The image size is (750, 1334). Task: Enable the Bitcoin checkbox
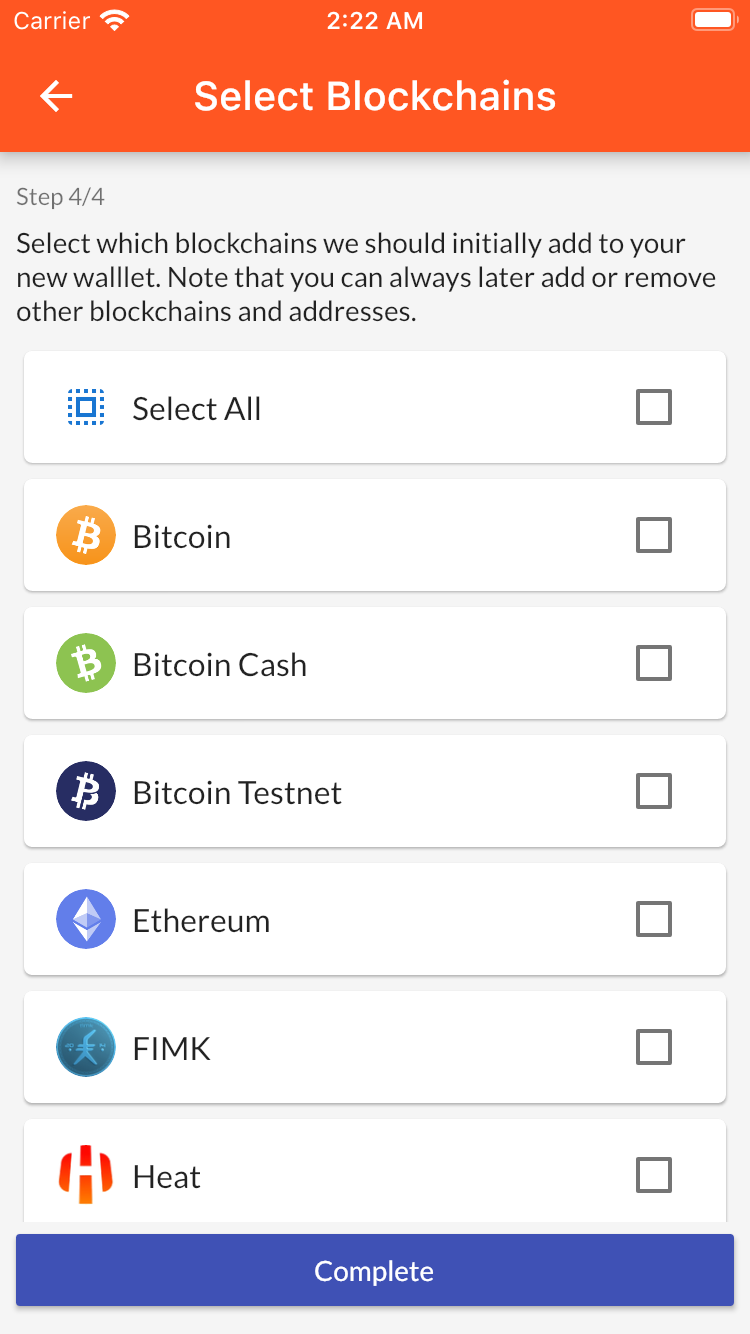point(654,535)
